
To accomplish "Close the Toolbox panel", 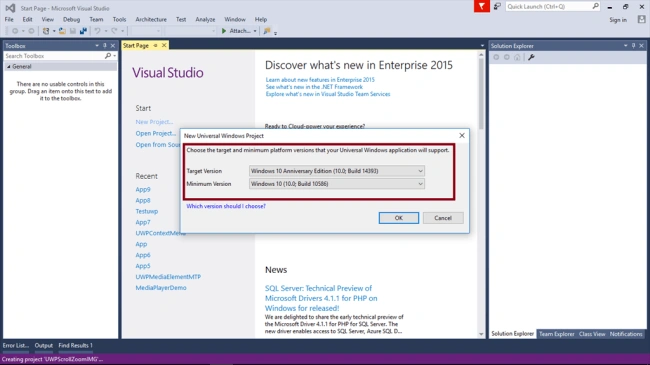I will pyautogui.click(x=113, y=46).
